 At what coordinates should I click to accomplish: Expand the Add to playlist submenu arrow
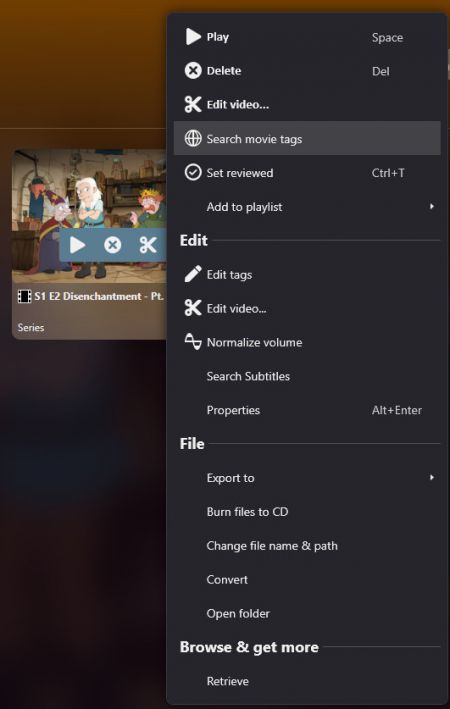(x=432, y=206)
